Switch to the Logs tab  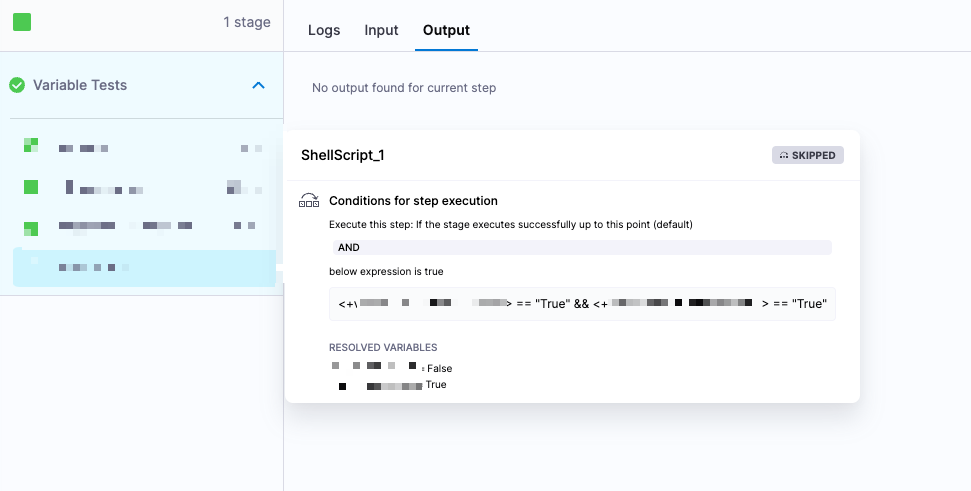(x=324, y=30)
